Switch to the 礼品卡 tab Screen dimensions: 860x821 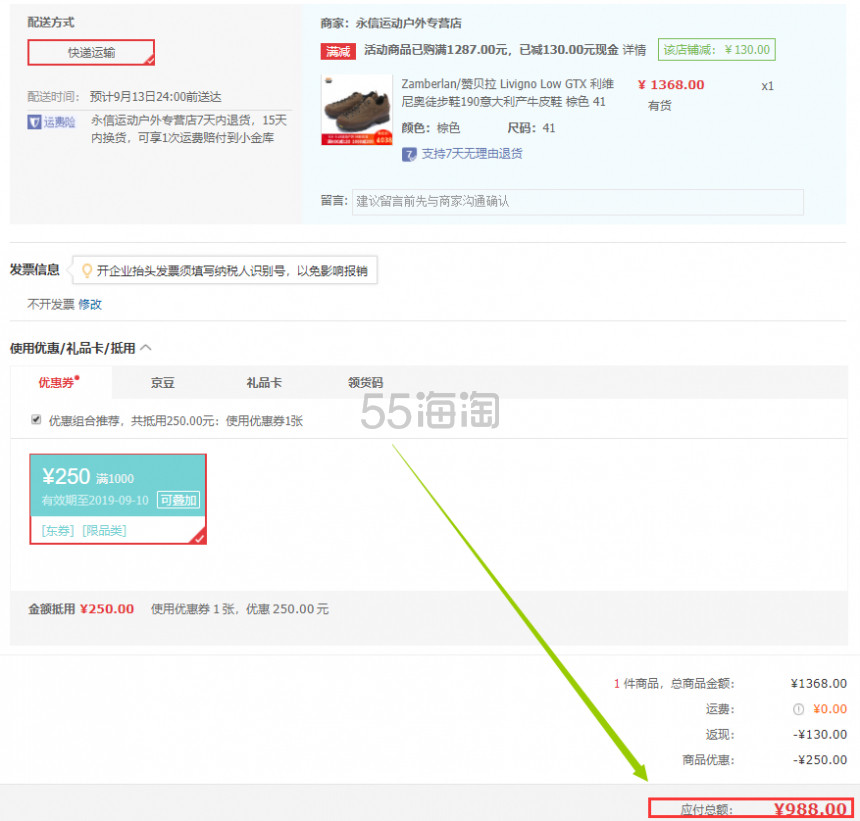pyautogui.click(x=264, y=383)
